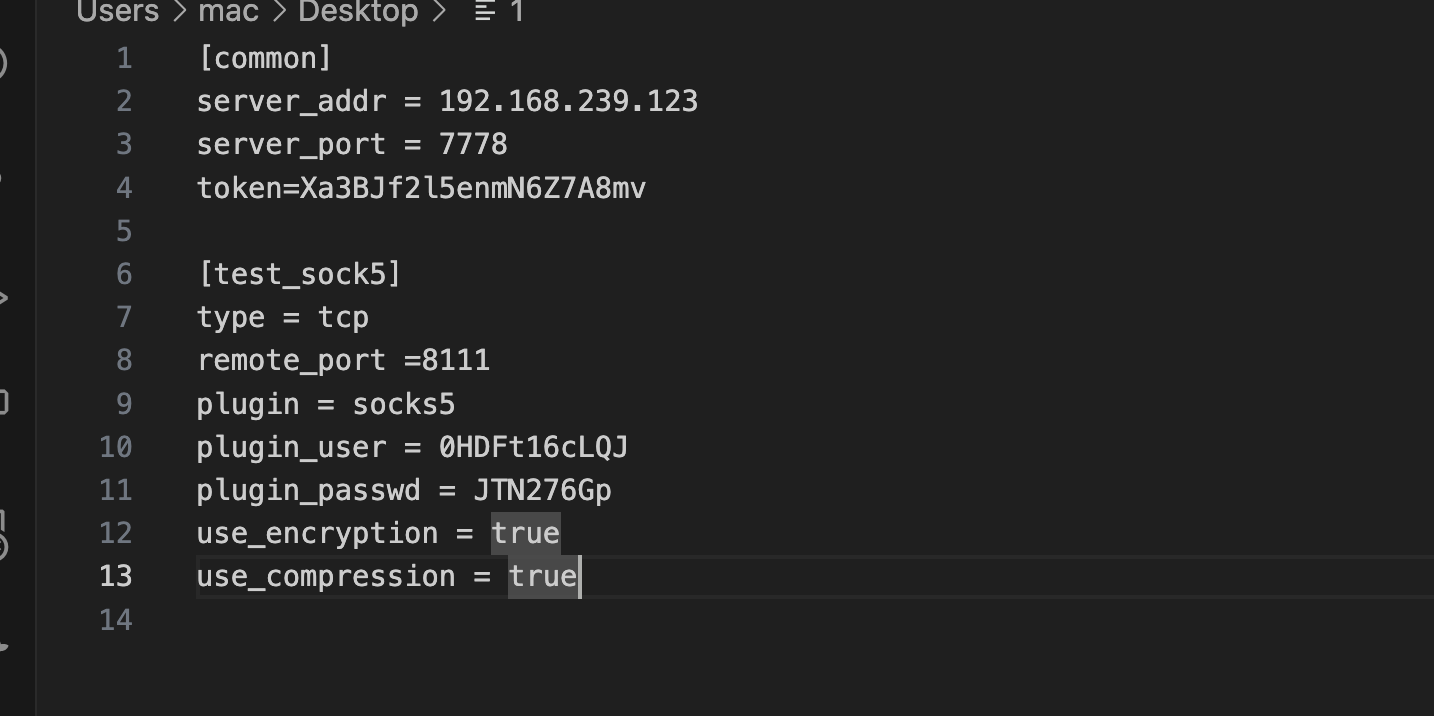Select line number 1 in gutter
Image resolution: width=1434 pixels, height=716 pixels.
(124, 58)
